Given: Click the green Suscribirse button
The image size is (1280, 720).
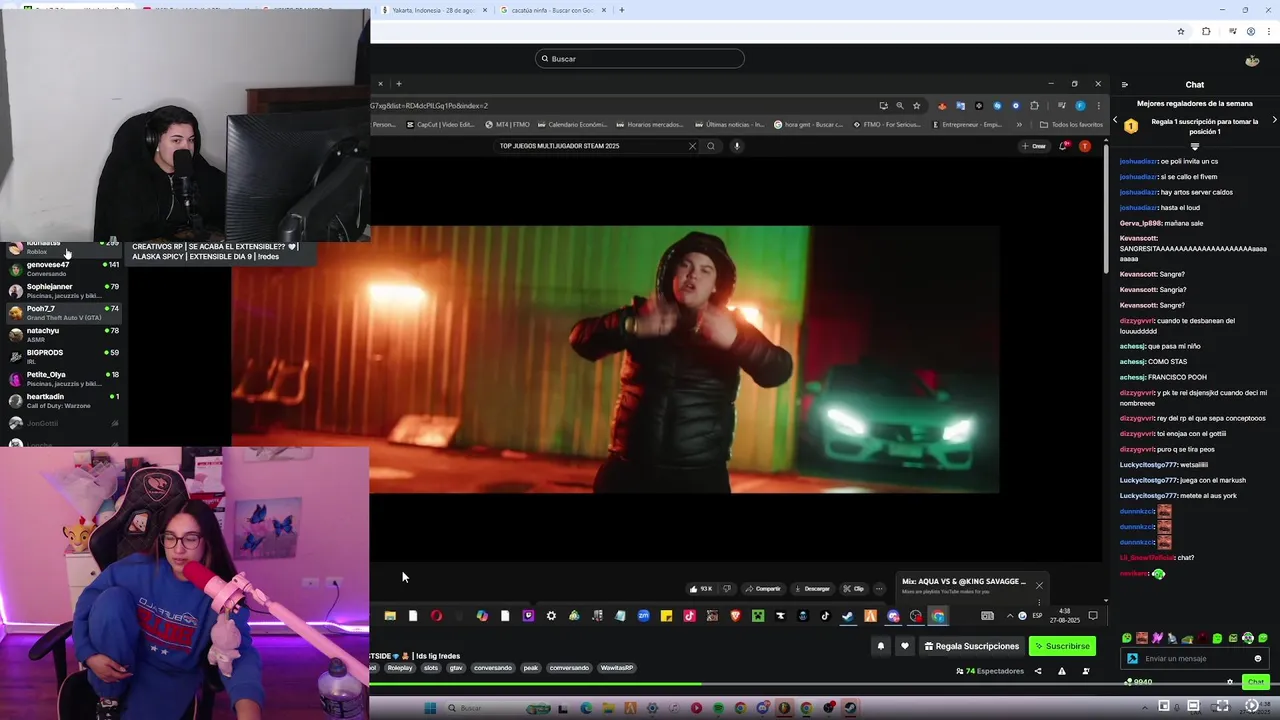Looking at the screenshot, I should [1062, 646].
